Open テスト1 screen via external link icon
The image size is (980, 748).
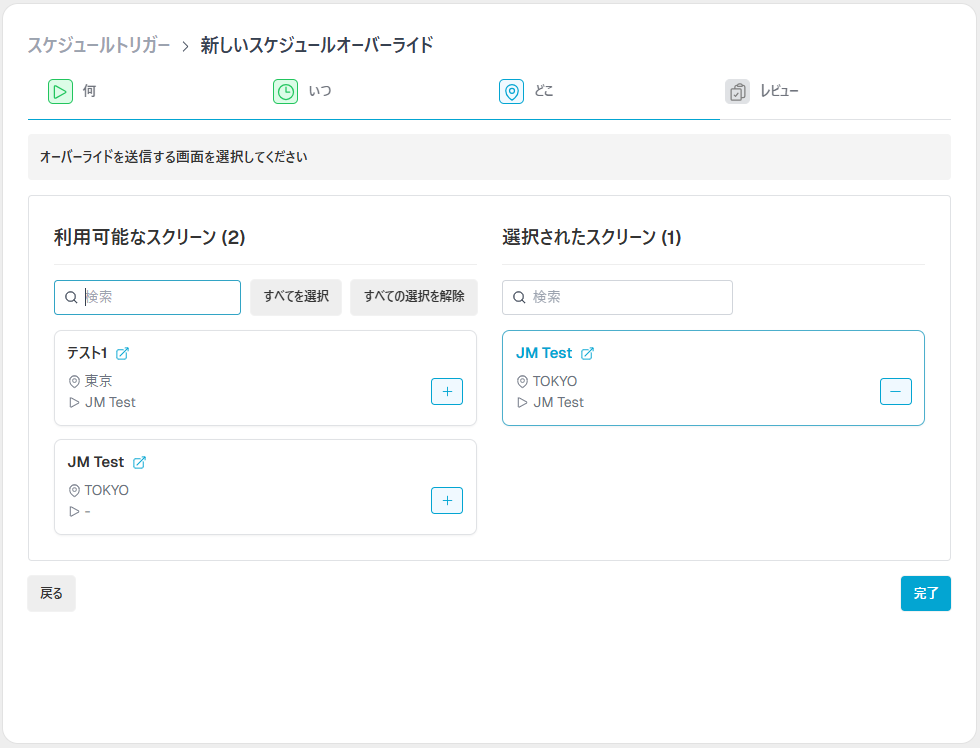click(122, 354)
